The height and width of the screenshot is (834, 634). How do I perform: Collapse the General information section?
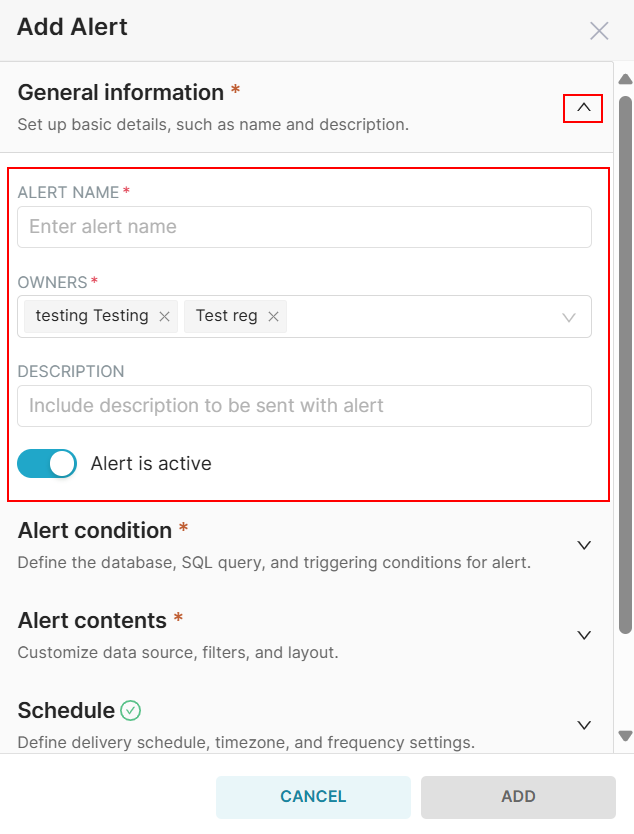click(x=584, y=108)
